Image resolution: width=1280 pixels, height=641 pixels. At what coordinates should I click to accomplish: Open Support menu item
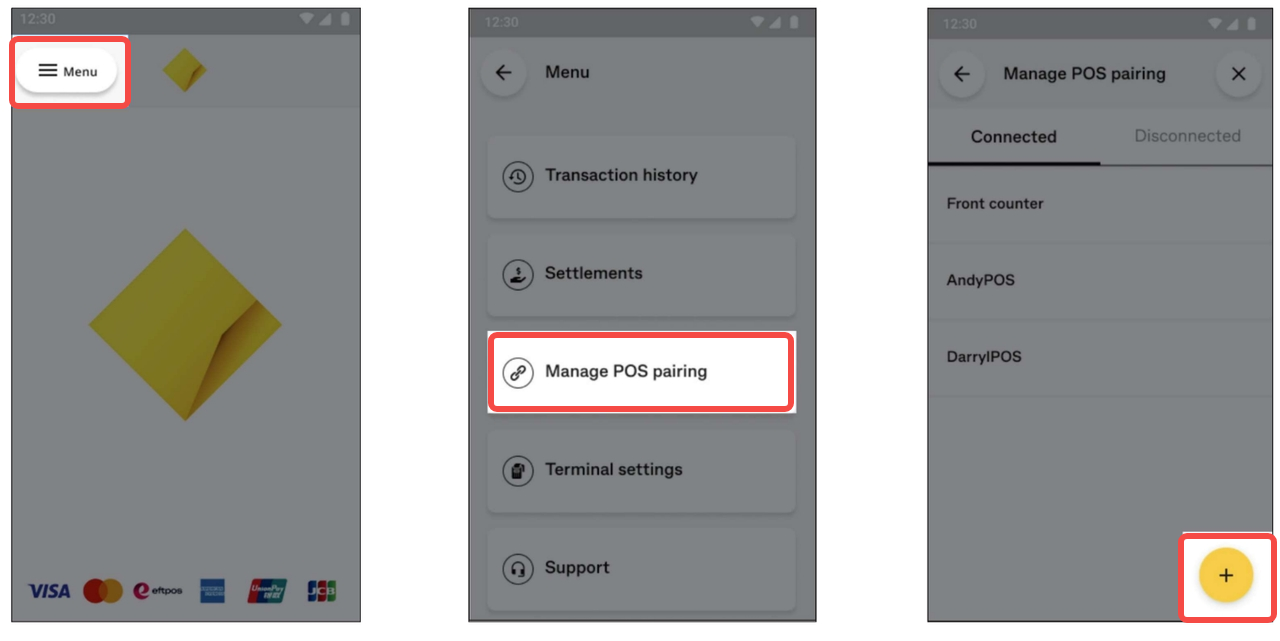641,568
